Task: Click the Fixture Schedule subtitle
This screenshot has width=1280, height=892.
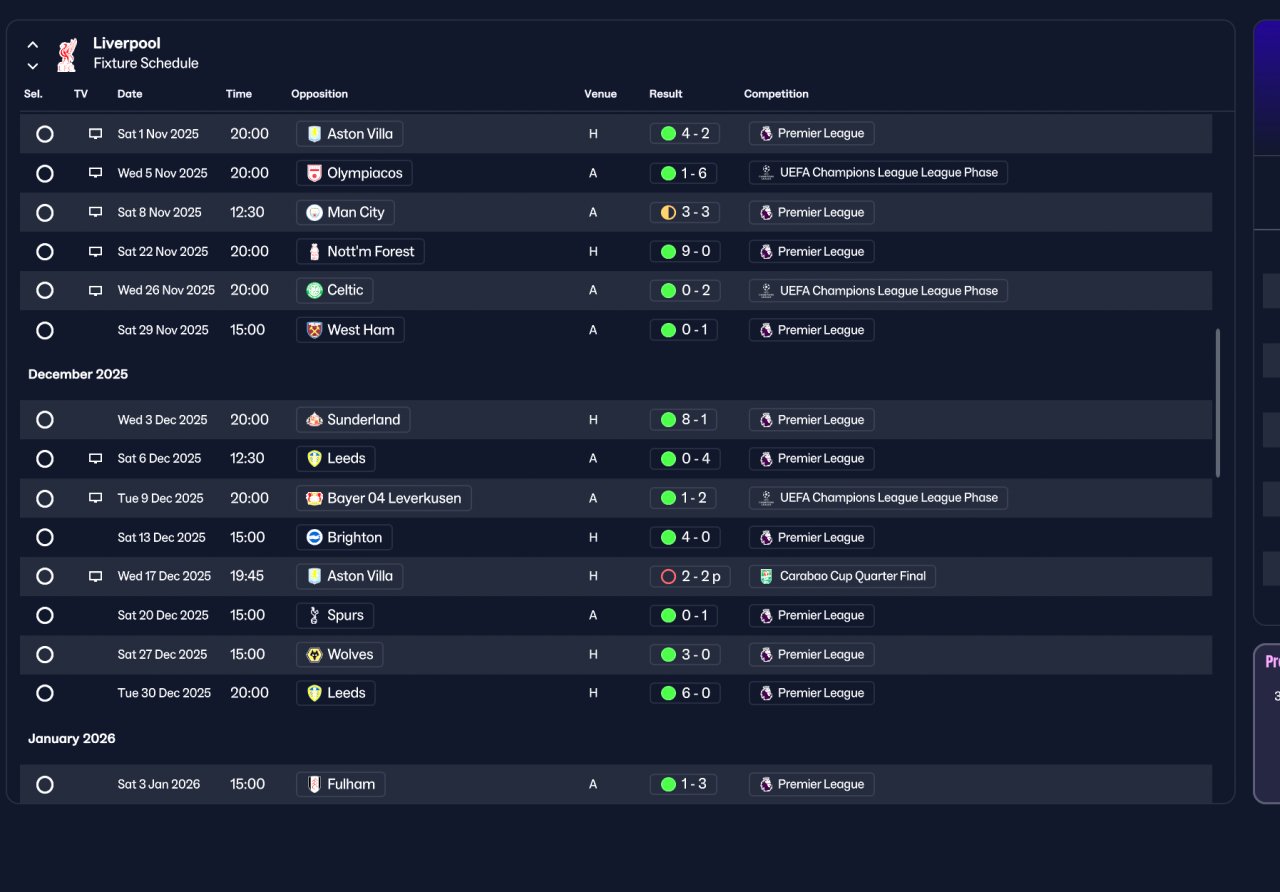Action: (x=146, y=63)
